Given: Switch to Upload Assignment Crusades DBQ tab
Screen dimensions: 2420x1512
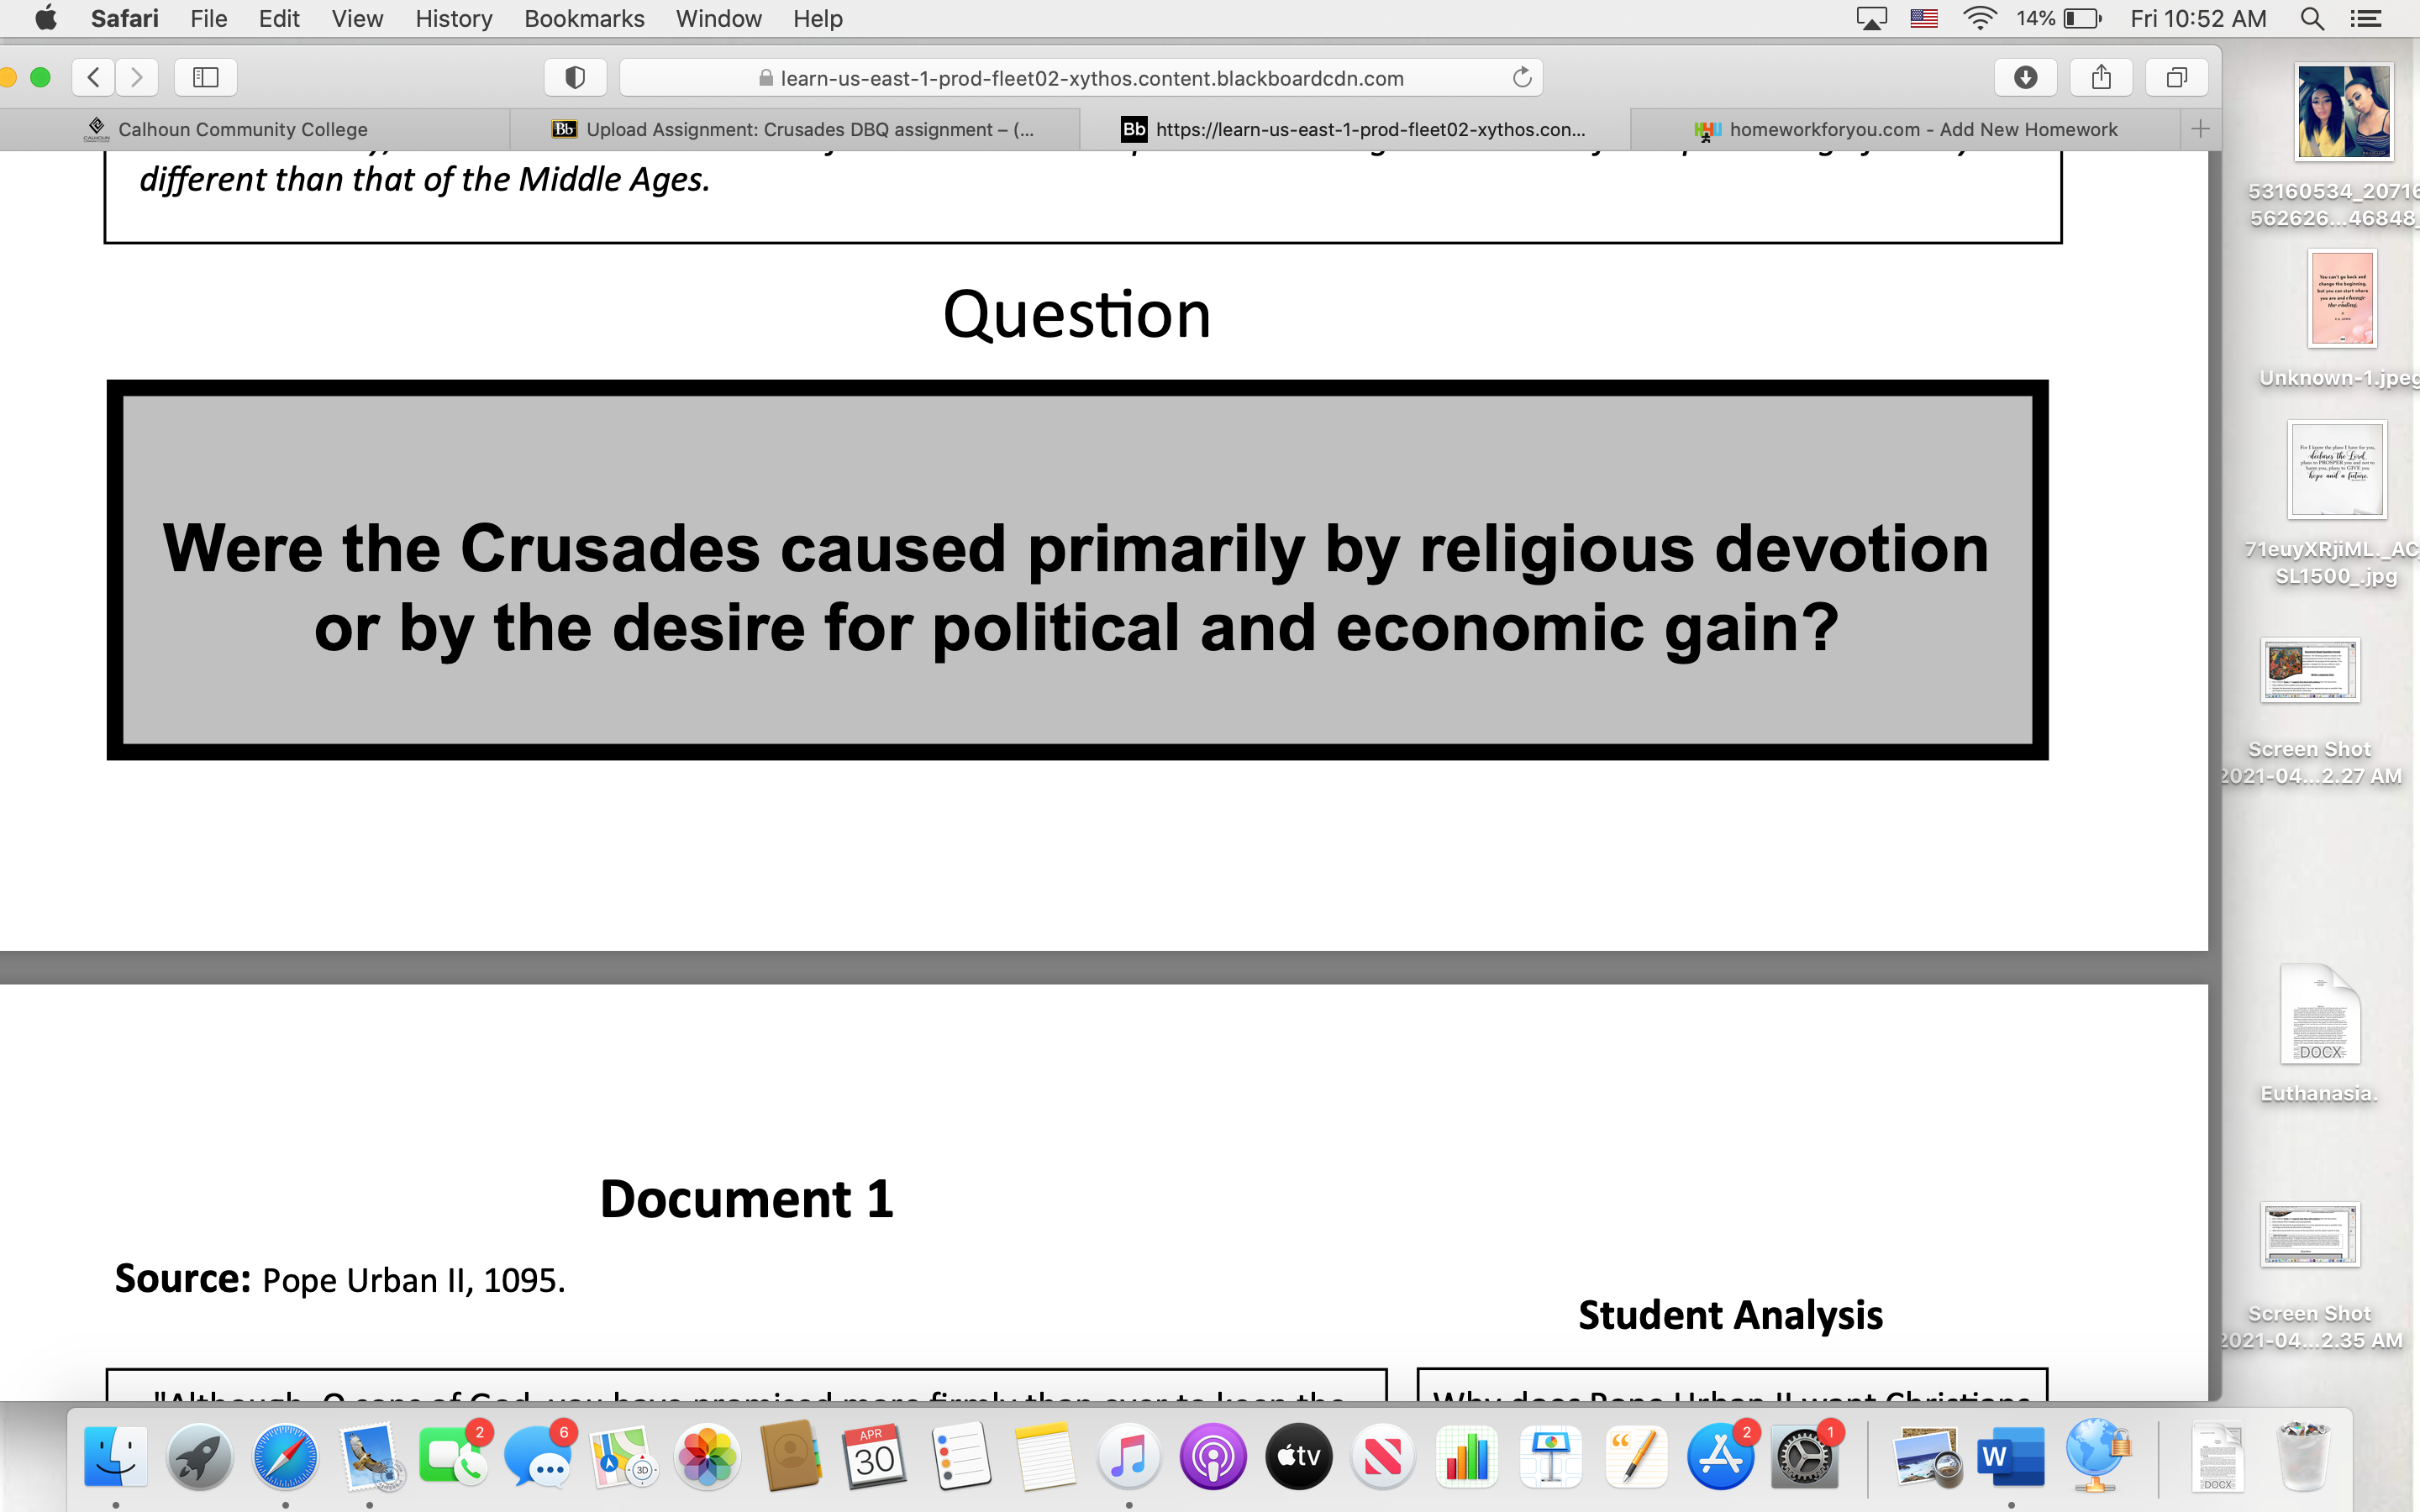Looking at the screenshot, I should (808, 129).
